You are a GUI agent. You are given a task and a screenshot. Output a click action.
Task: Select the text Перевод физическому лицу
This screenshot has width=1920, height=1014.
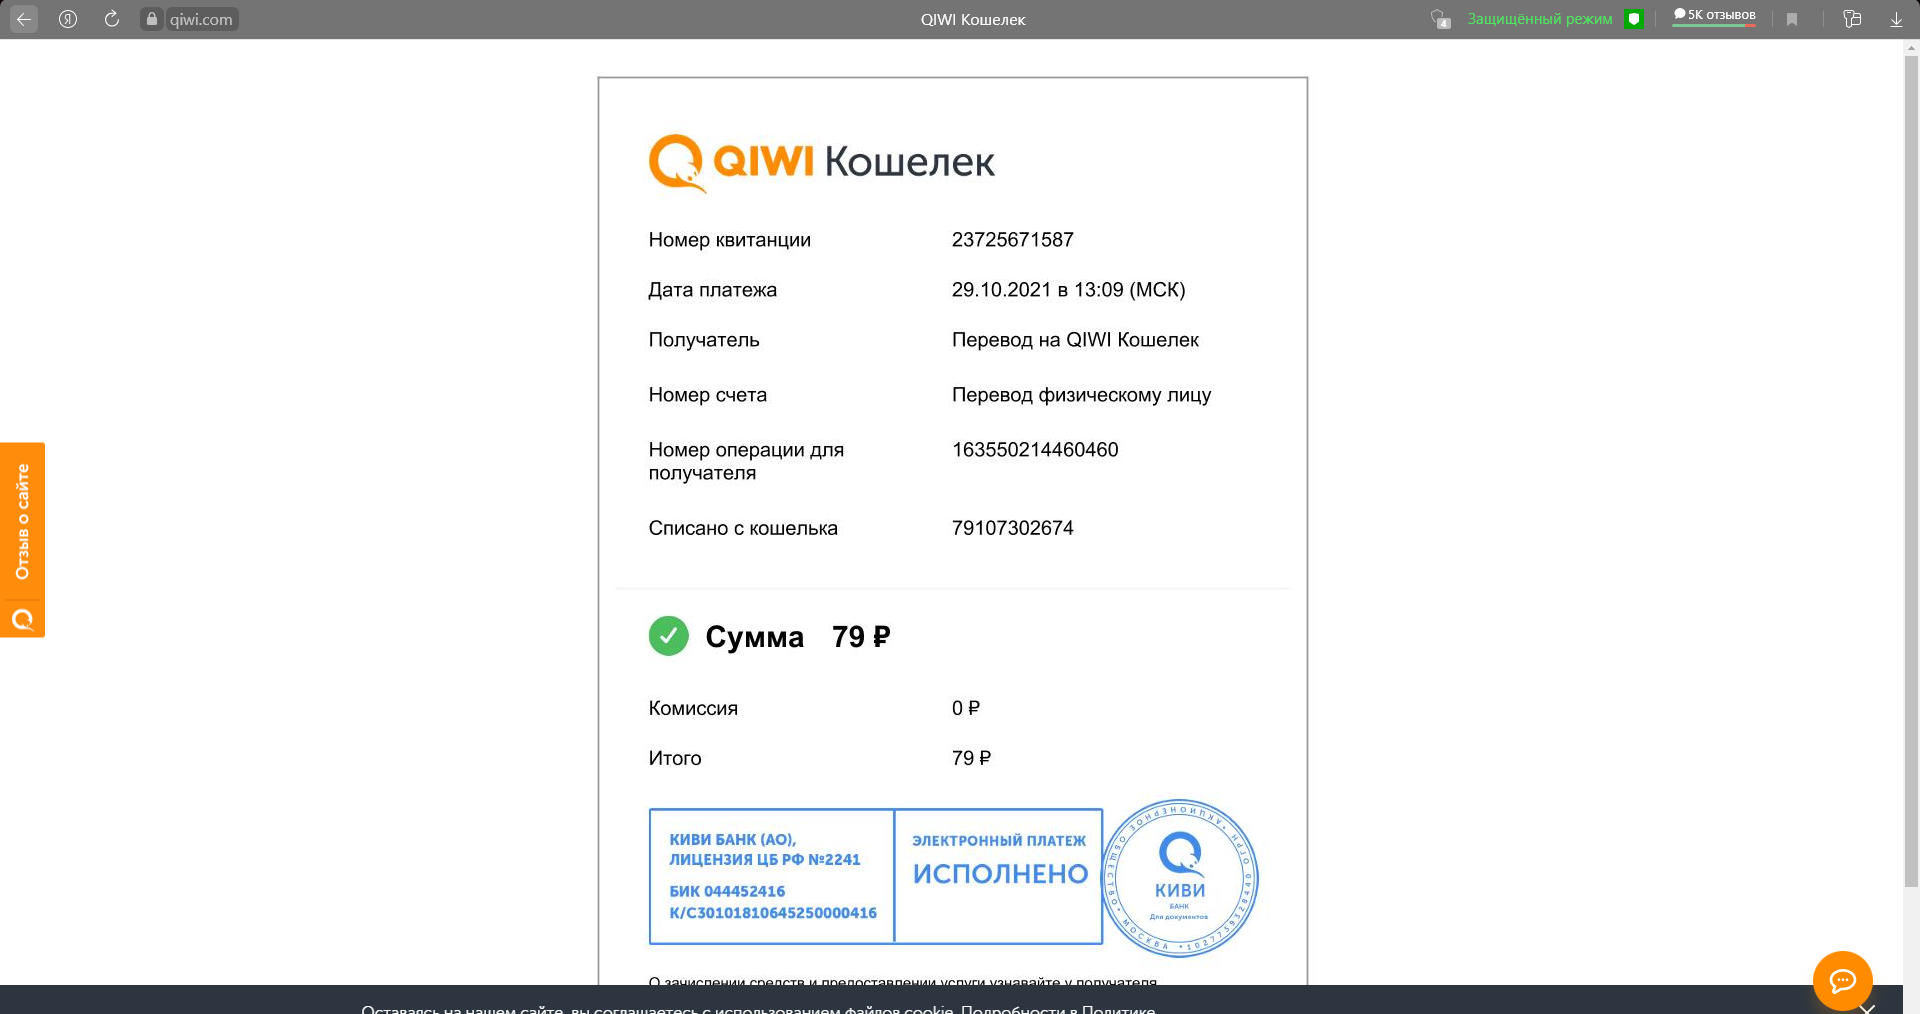click(1081, 395)
